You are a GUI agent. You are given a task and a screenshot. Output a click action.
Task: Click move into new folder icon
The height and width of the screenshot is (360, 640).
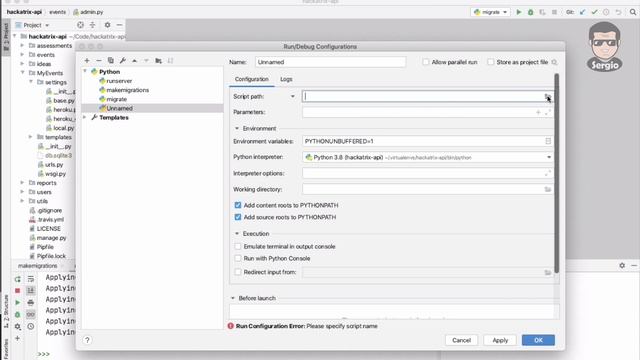[x=158, y=60]
